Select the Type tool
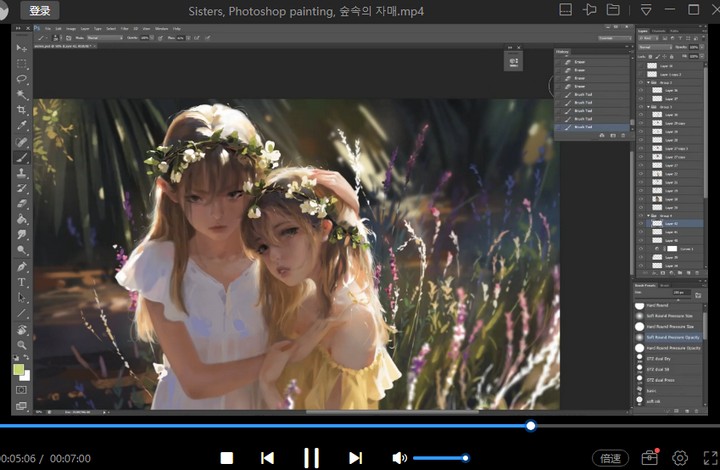Viewport: 720px width, 470px height. [x=21, y=282]
